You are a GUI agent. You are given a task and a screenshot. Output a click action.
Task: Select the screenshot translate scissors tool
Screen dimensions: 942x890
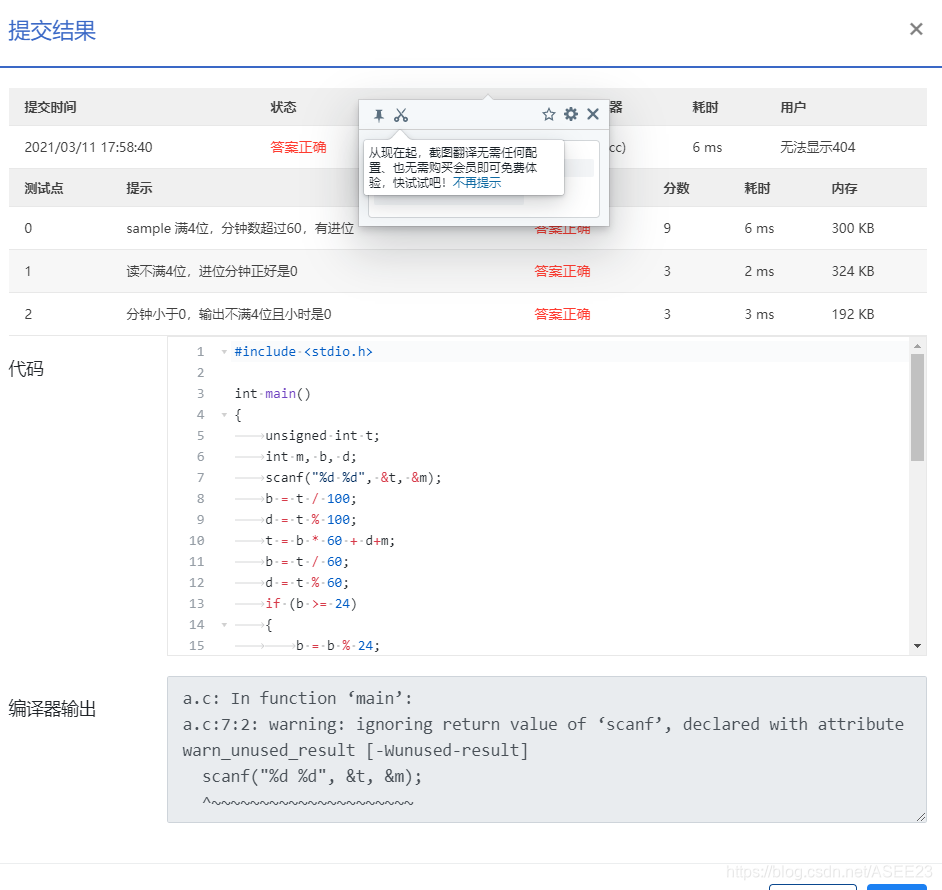click(401, 114)
